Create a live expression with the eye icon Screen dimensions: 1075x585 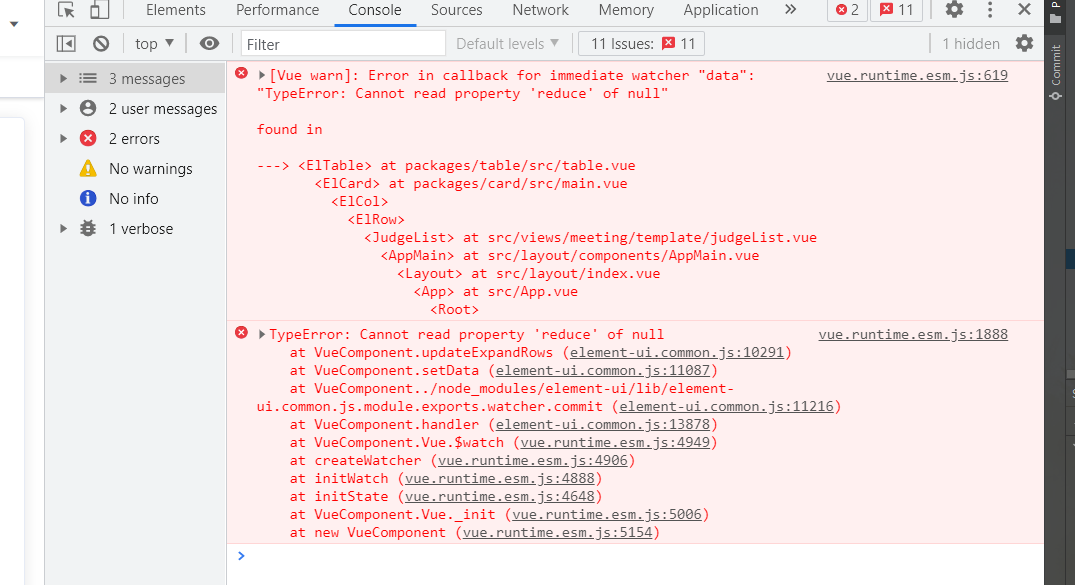(208, 43)
